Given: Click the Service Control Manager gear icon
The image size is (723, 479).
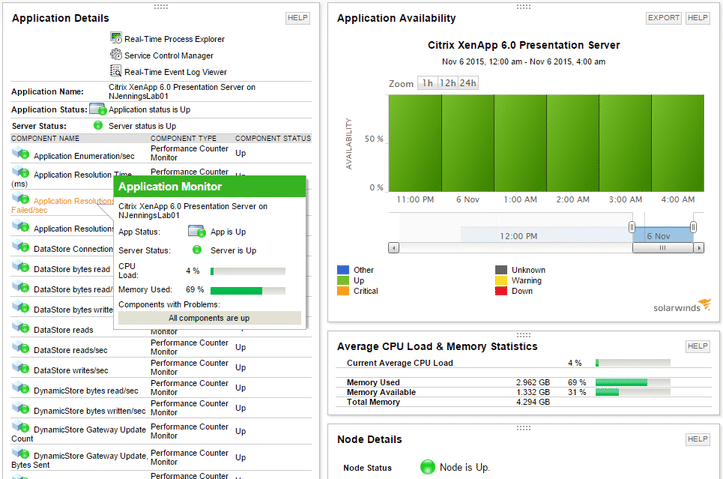Looking at the screenshot, I should (116, 54).
